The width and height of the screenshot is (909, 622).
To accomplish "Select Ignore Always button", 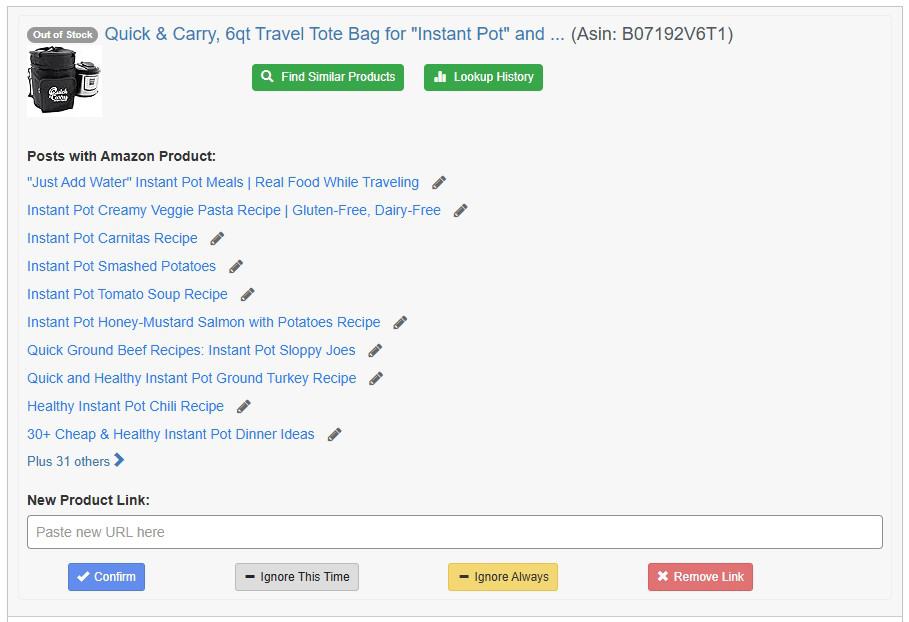I will 503,577.
